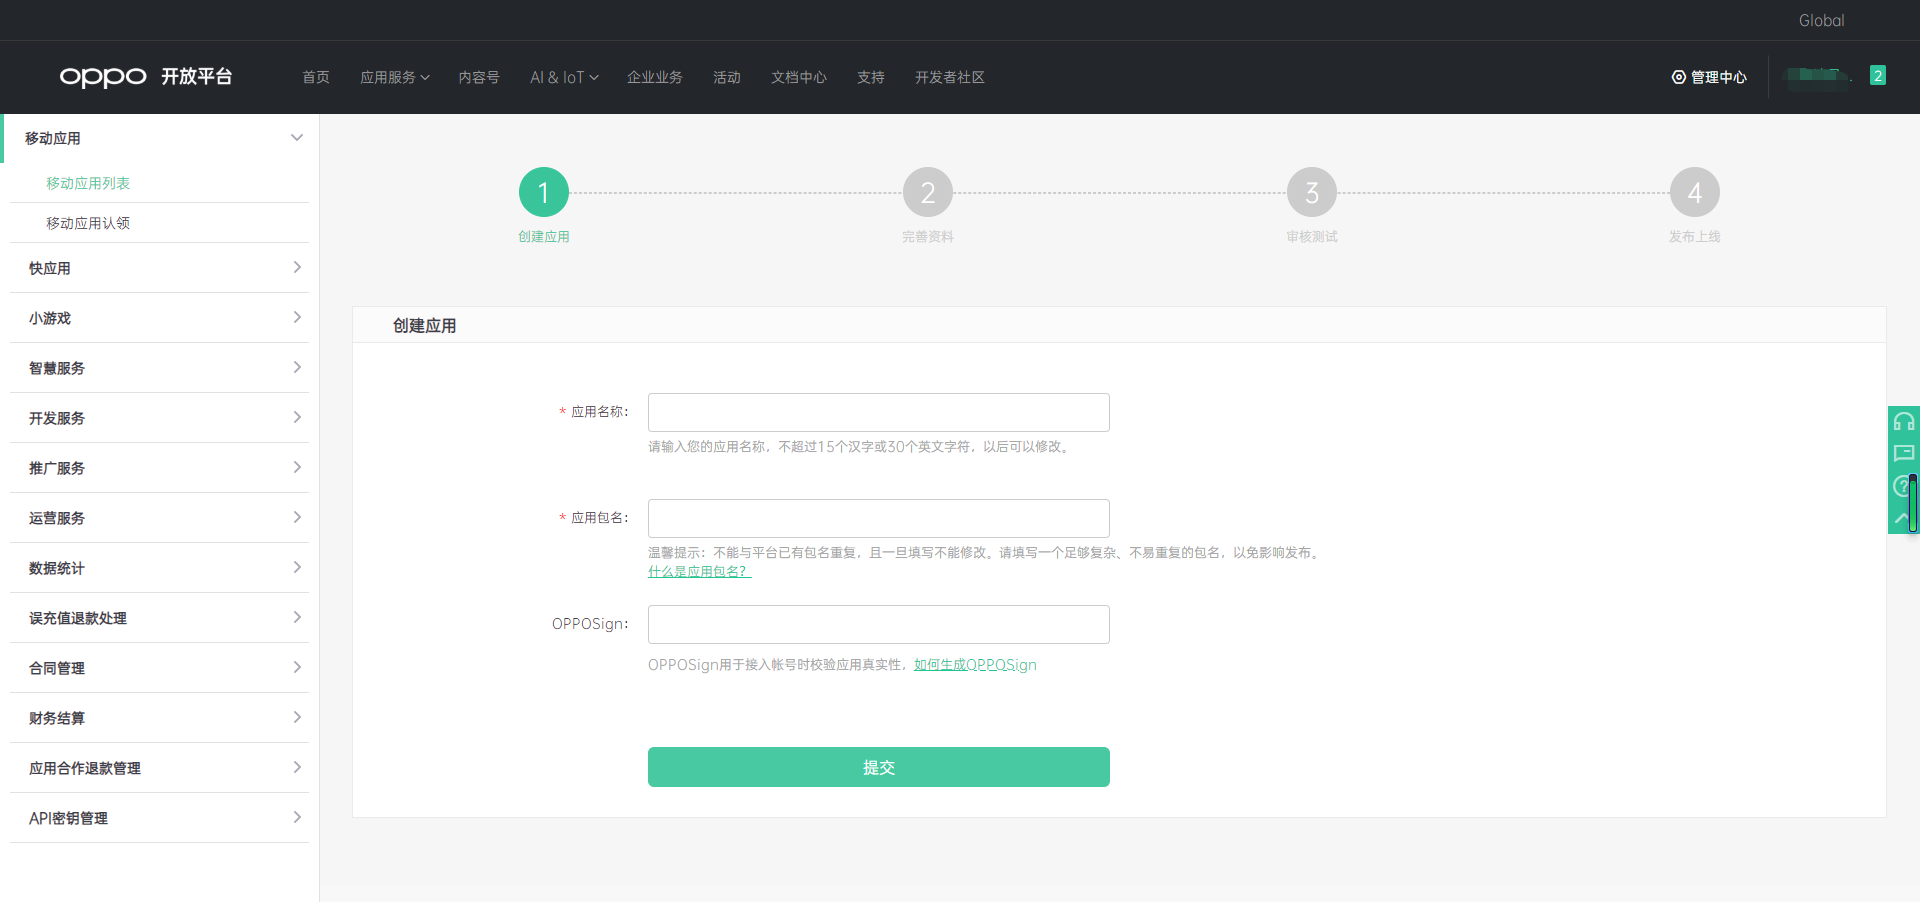
Task: Expand the 应用合作退款管理 sidebar section
Action: click(160, 768)
